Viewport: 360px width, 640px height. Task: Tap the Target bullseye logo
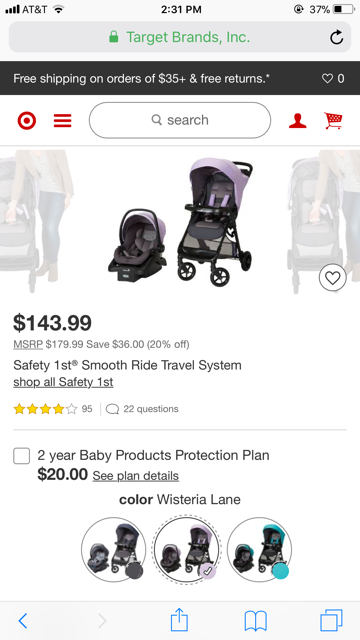click(x=27, y=121)
